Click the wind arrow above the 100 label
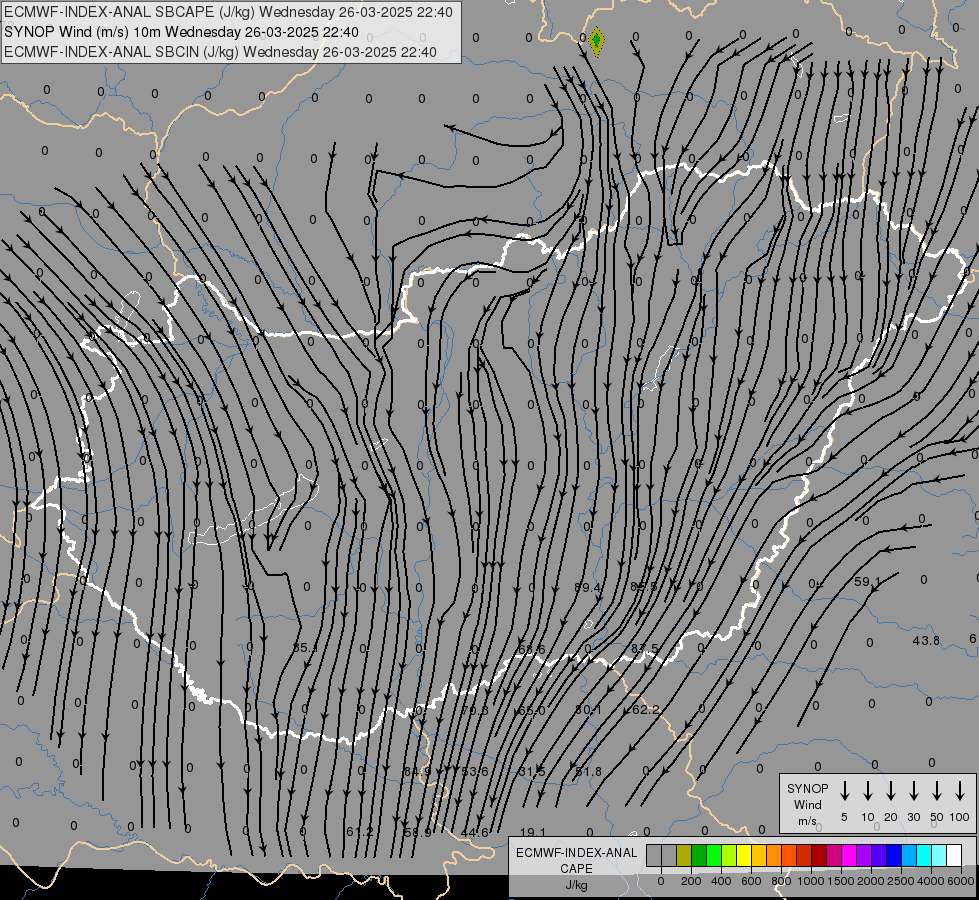This screenshot has height=900, width=979. coord(960,791)
